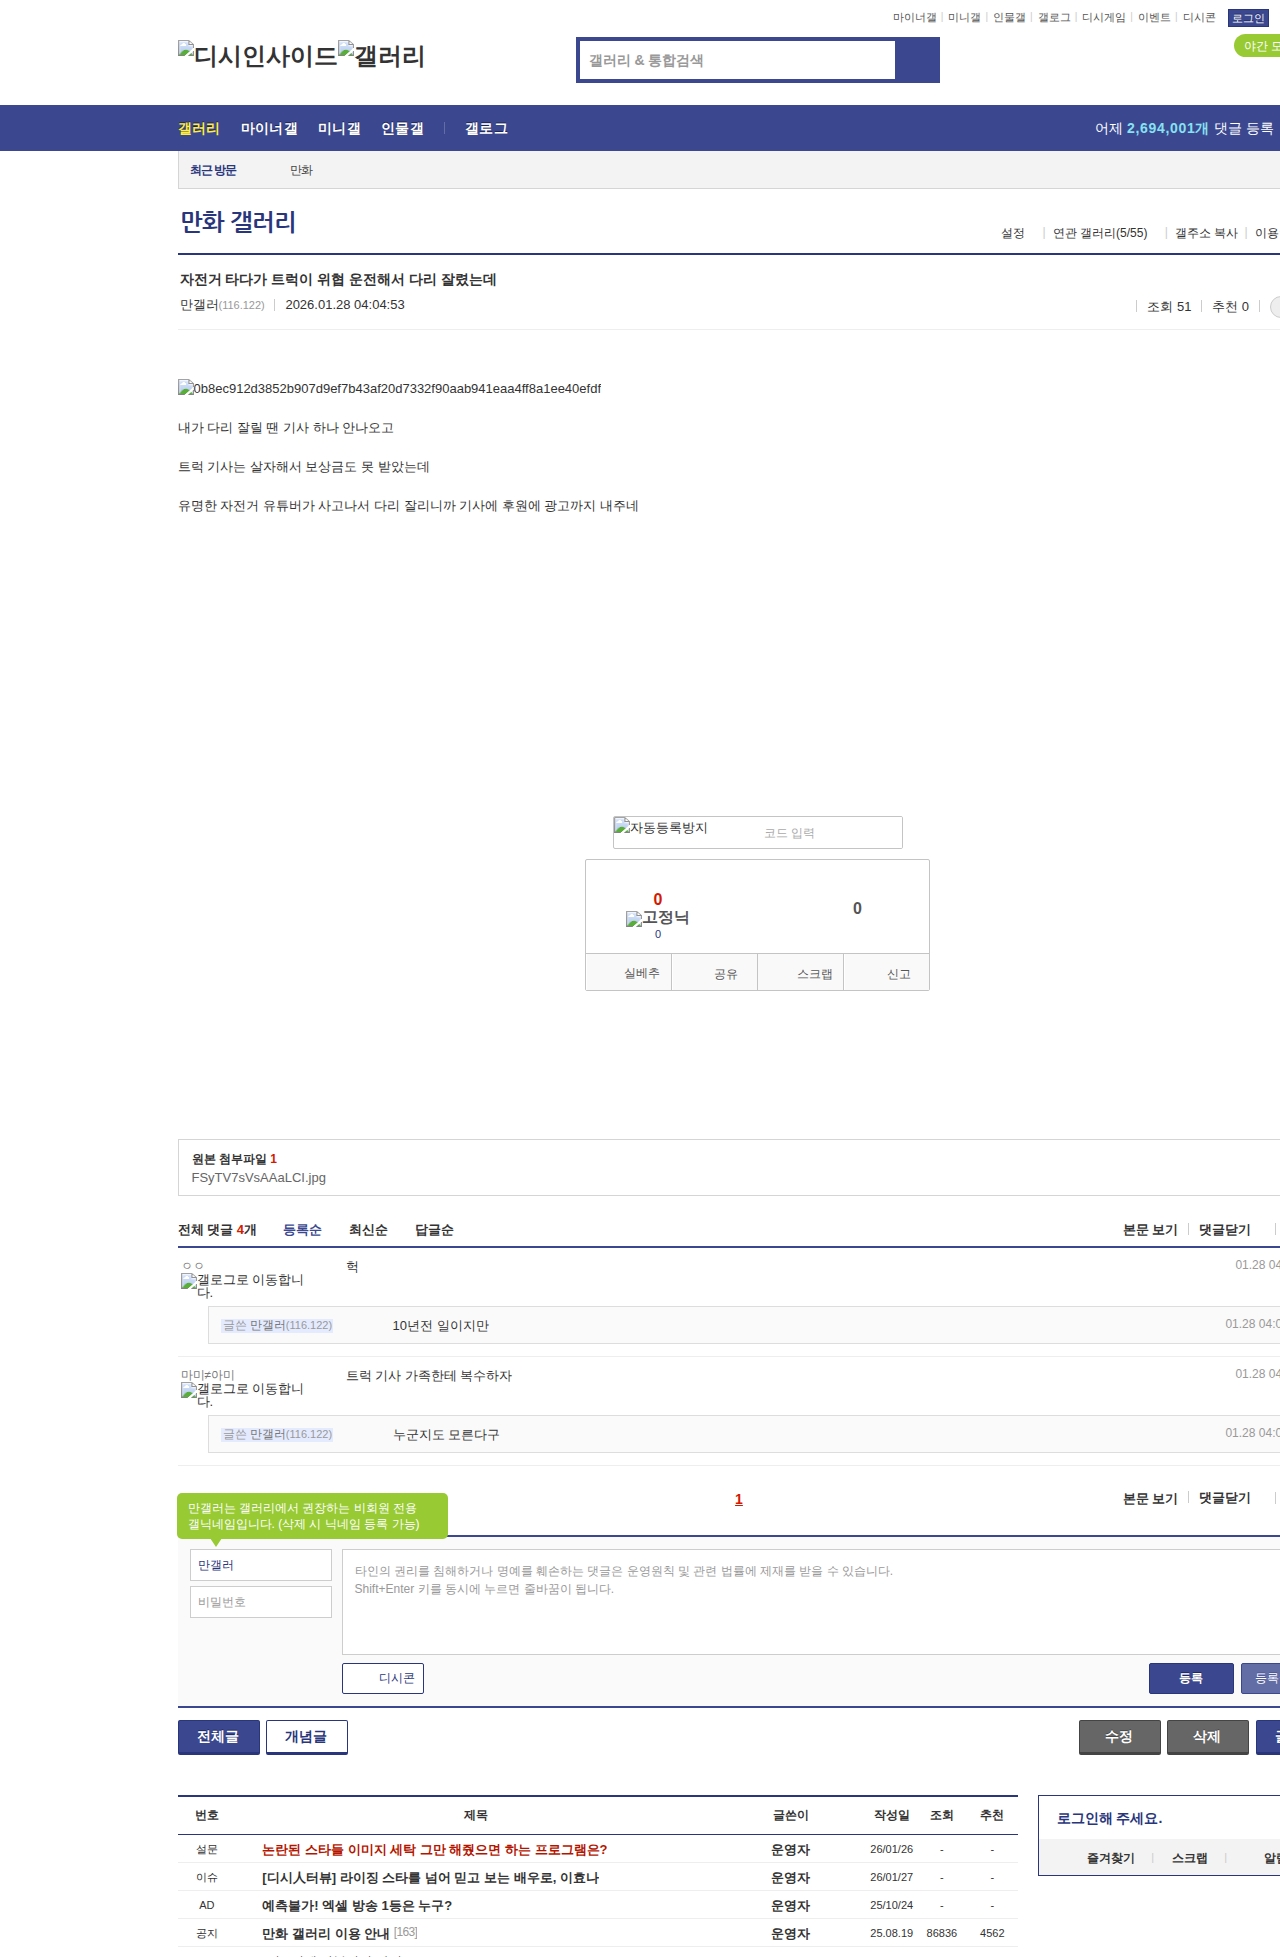
Task: Click the 자동등록방지 captcha image
Action: 661,828
